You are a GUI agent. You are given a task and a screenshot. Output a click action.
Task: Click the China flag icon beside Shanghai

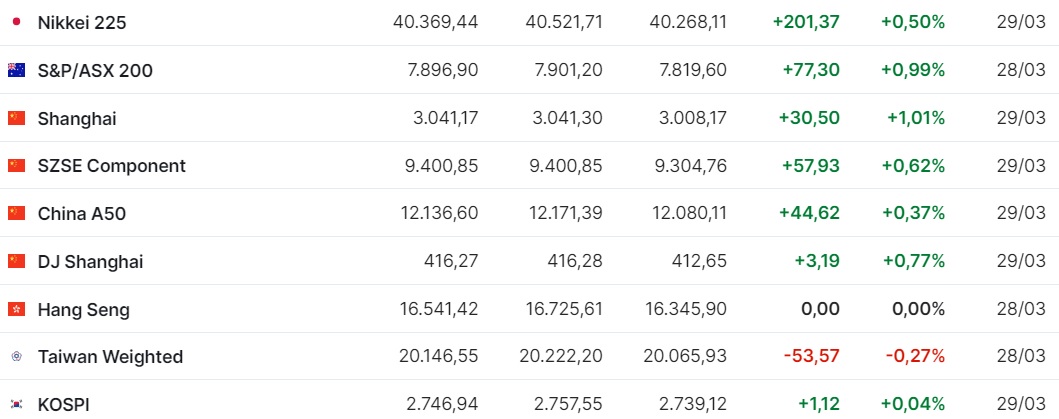coord(16,118)
